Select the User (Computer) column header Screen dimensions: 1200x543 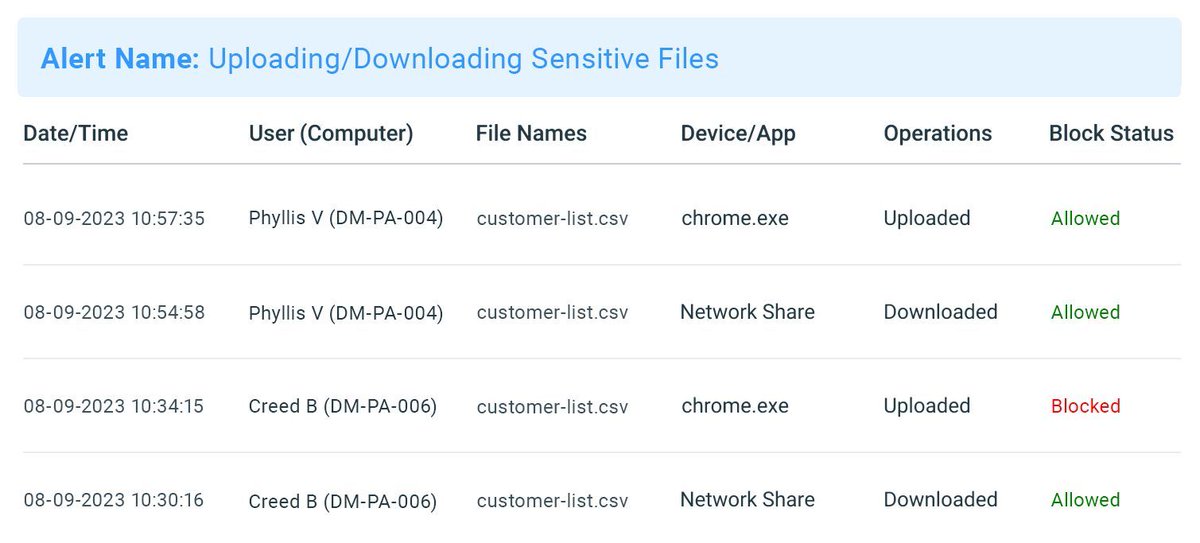point(331,133)
